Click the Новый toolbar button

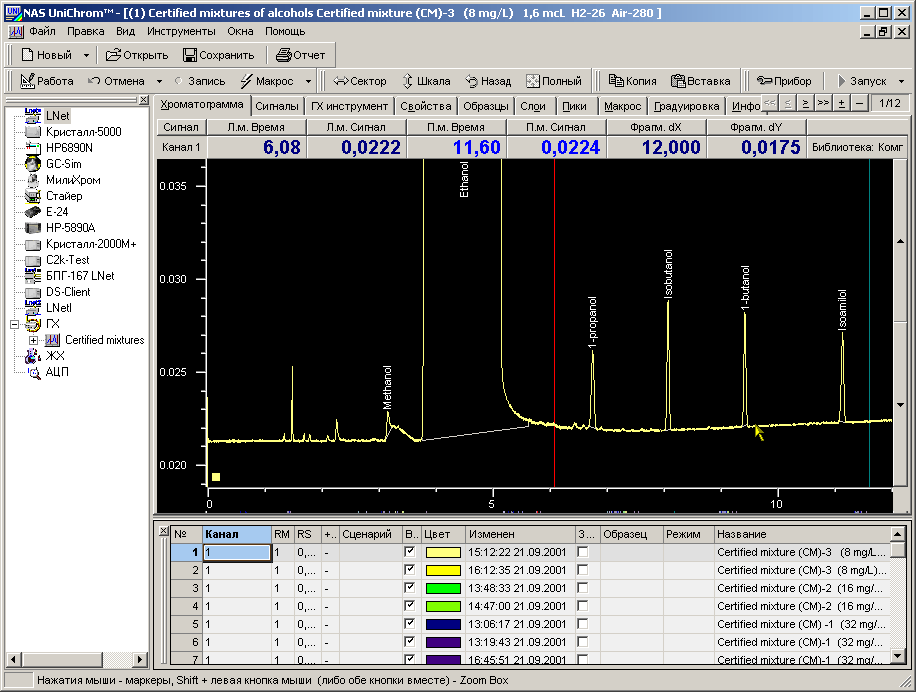click(47, 55)
